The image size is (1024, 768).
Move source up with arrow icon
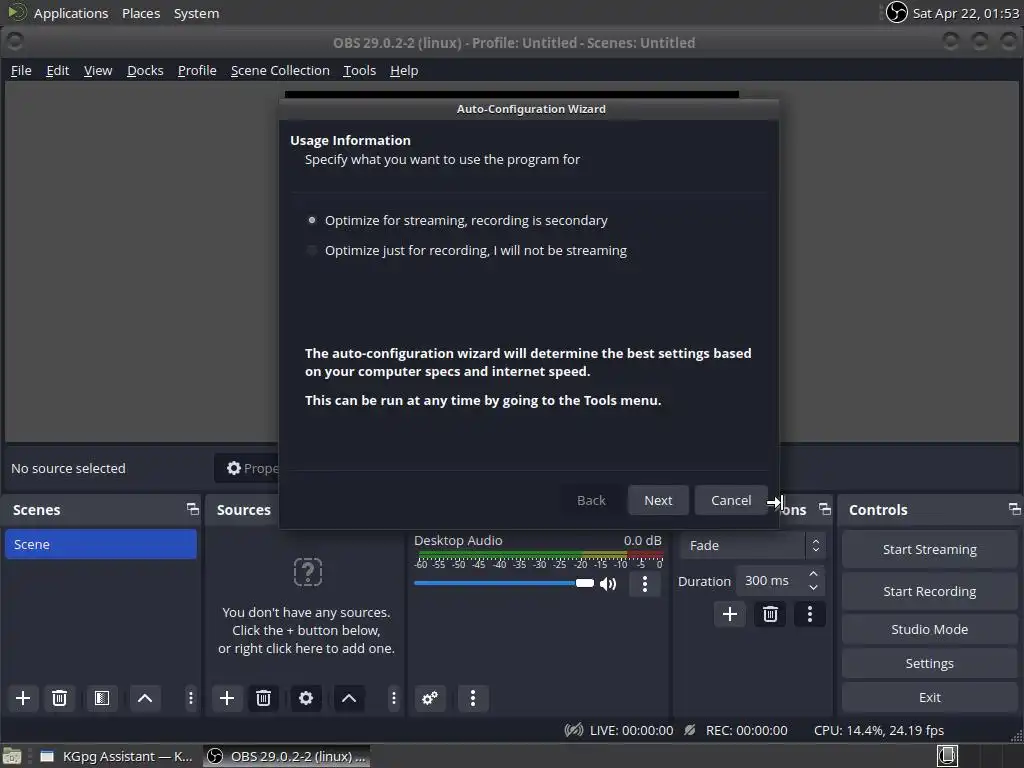pos(349,698)
